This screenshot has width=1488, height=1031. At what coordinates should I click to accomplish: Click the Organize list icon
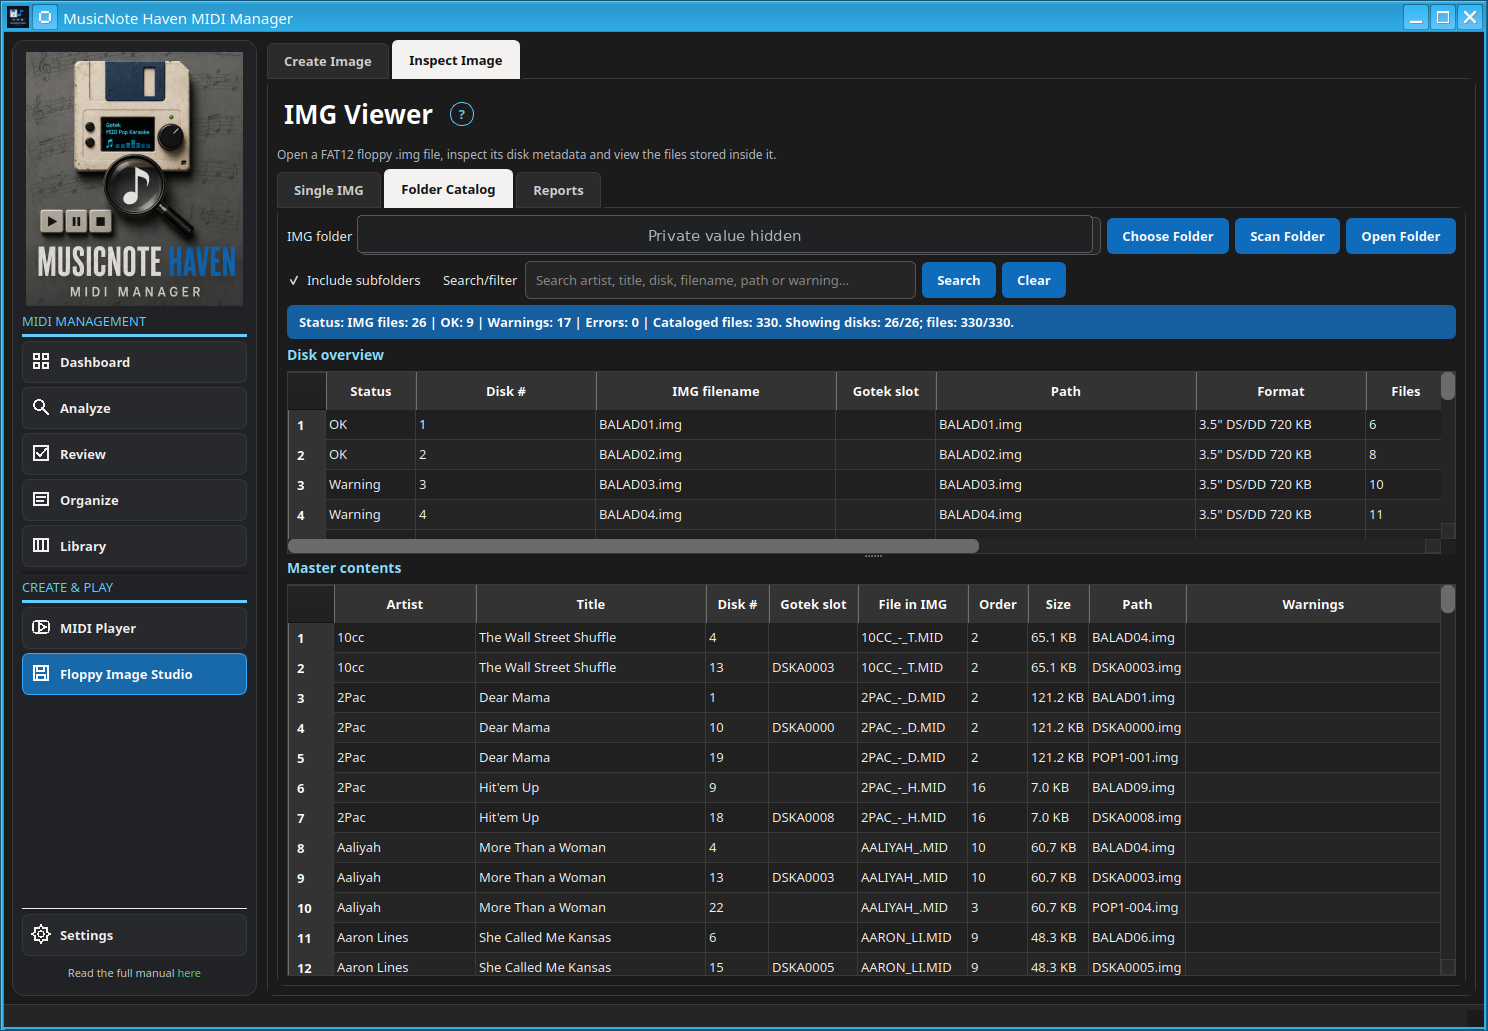[x=41, y=499]
